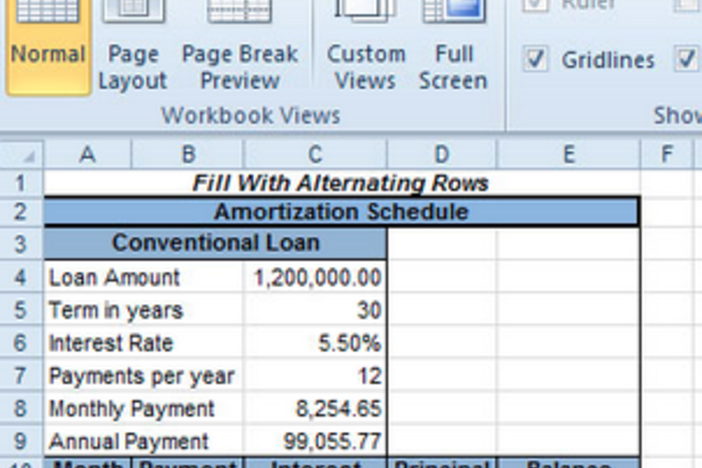Select column F header
Screen dimensions: 702x468
[x=667, y=155]
